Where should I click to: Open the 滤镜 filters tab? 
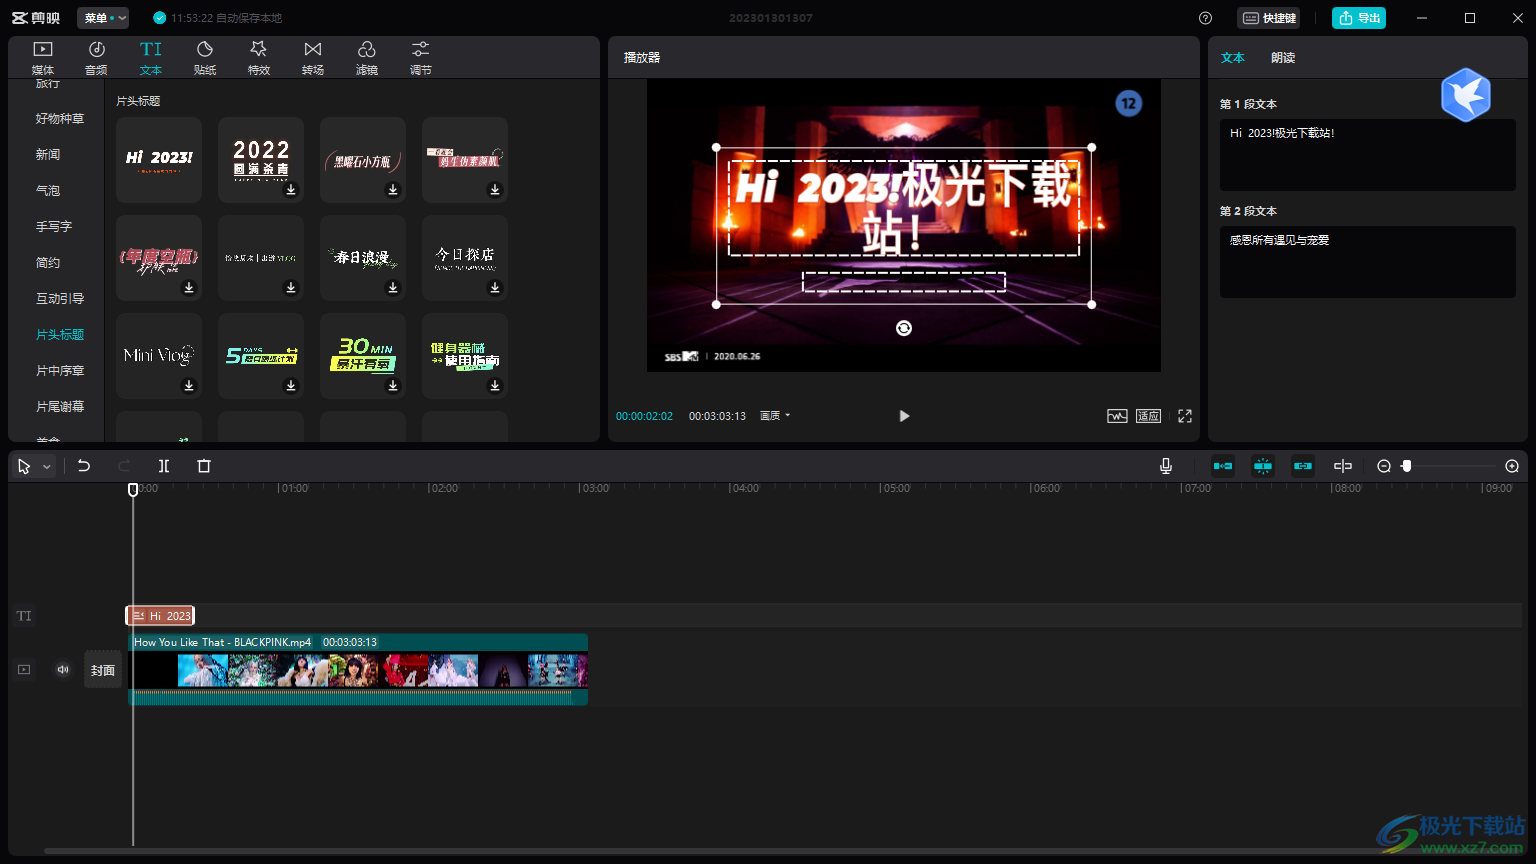click(367, 58)
